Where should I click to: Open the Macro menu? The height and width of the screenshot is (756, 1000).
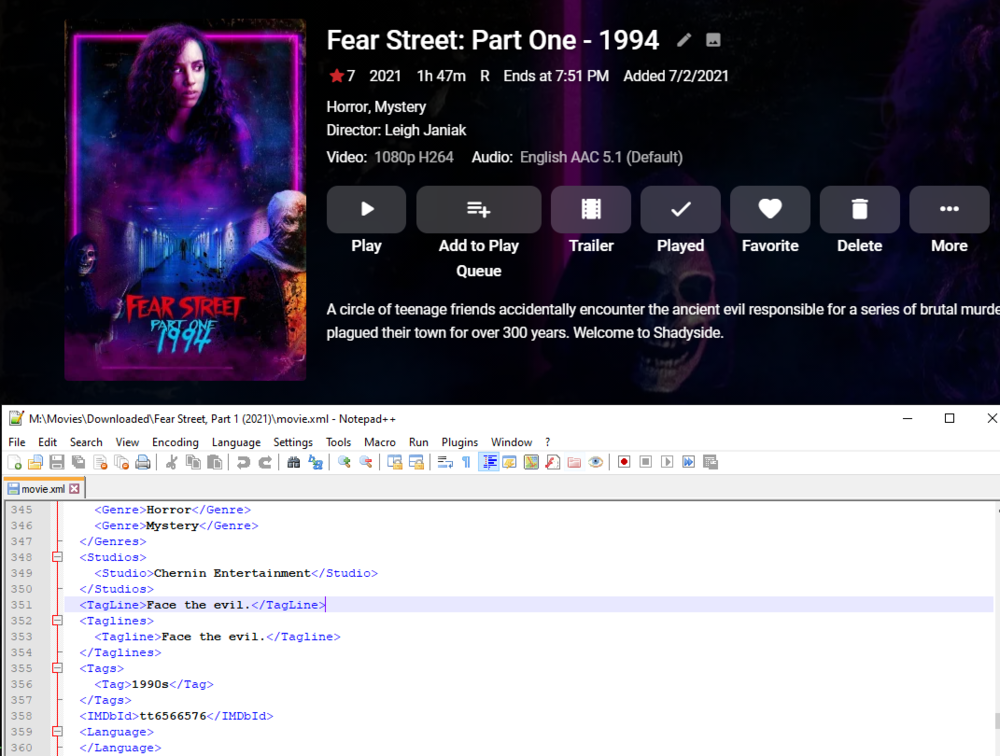pos(378,441)
